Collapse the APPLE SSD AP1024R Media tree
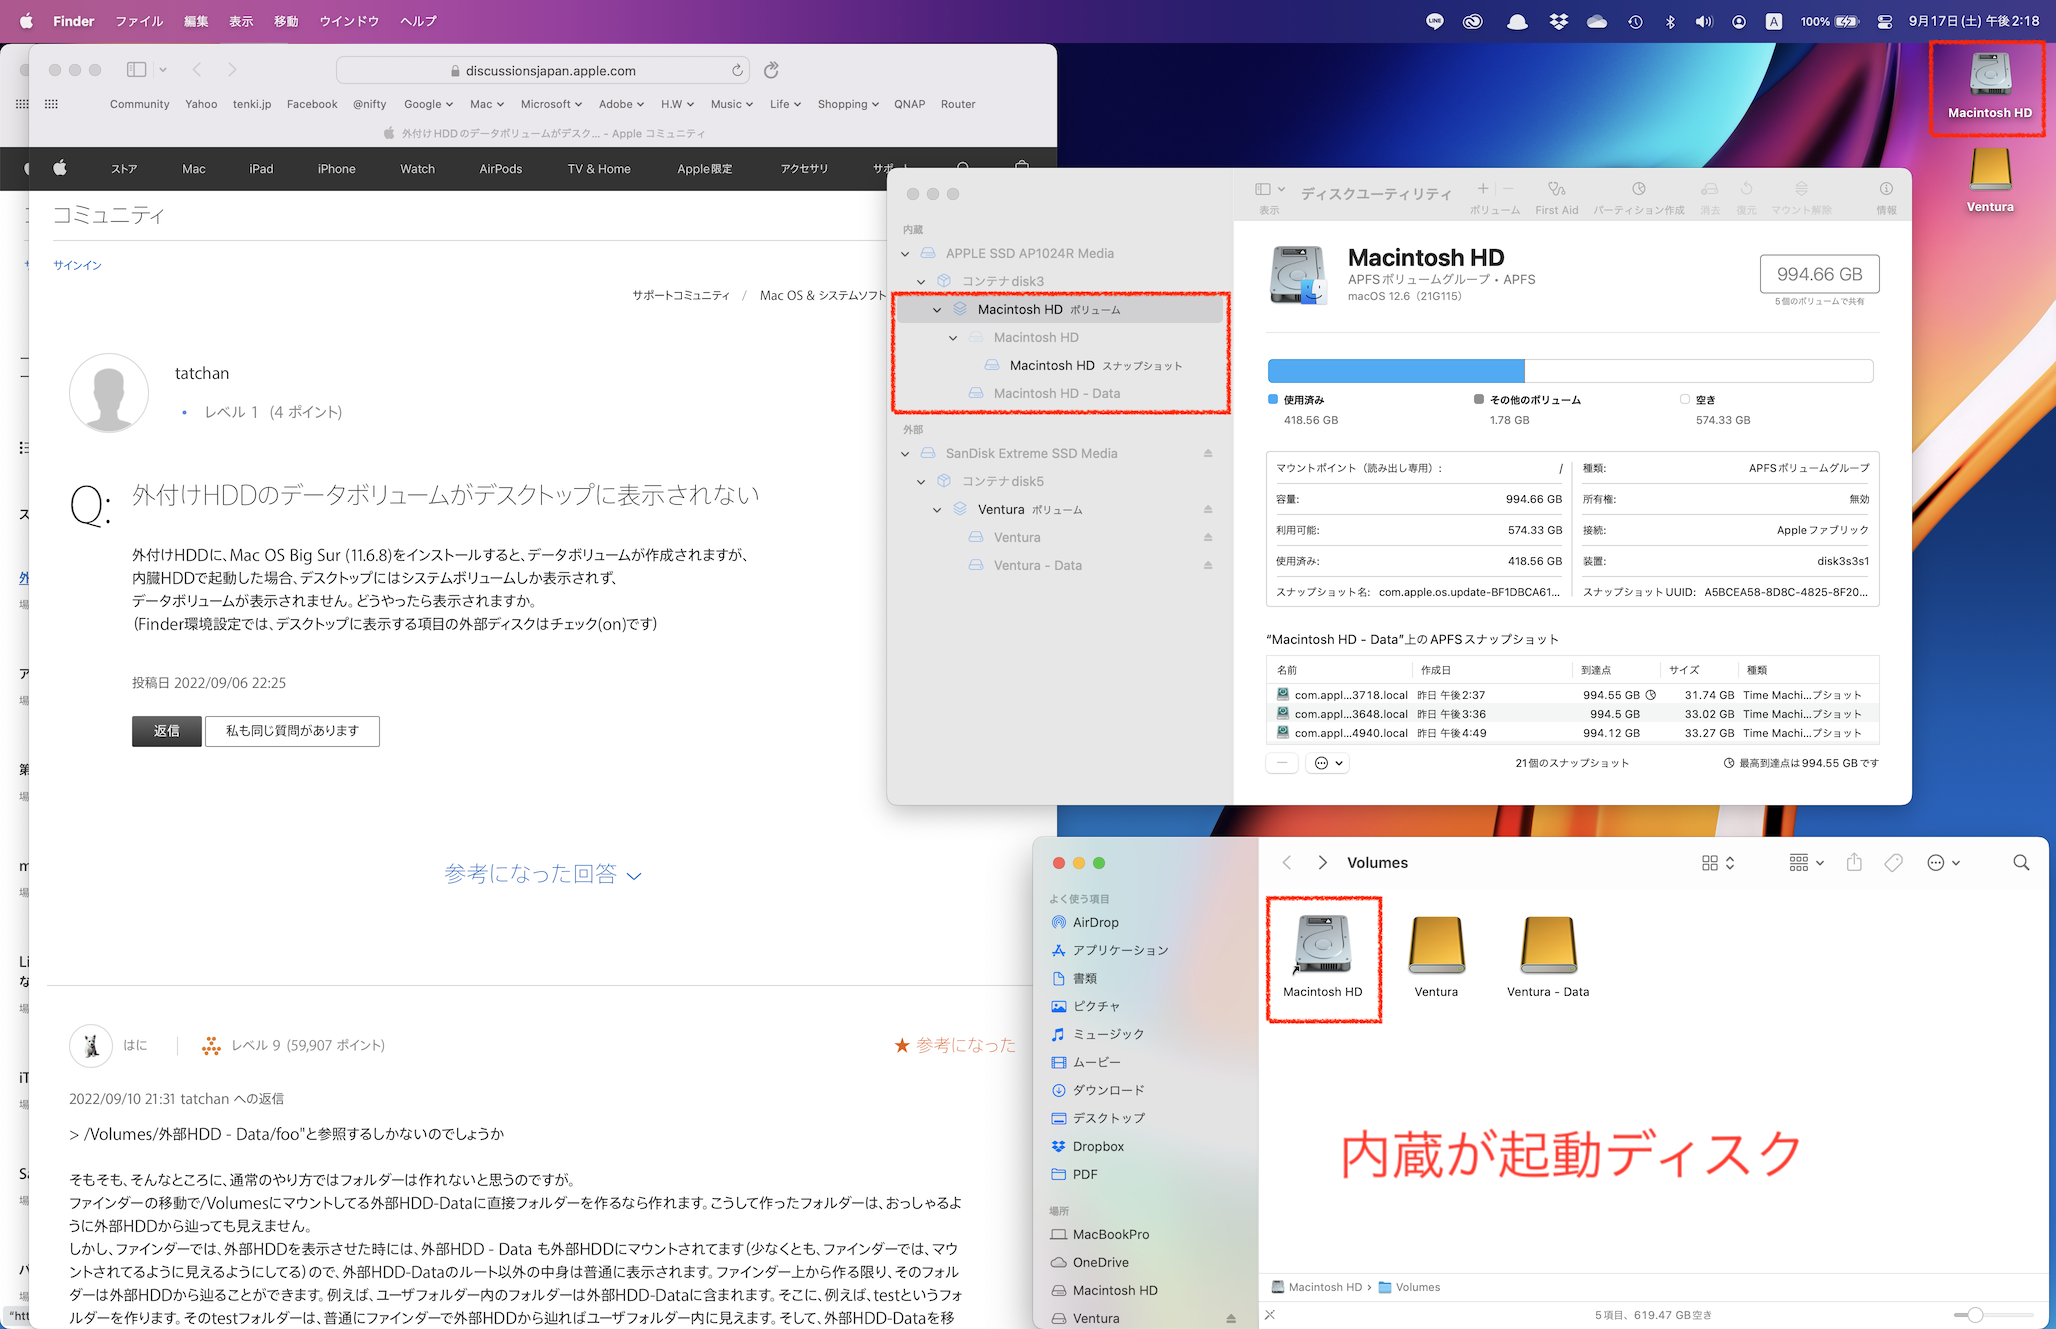Screen dimensions: 2056x1329 905,254
